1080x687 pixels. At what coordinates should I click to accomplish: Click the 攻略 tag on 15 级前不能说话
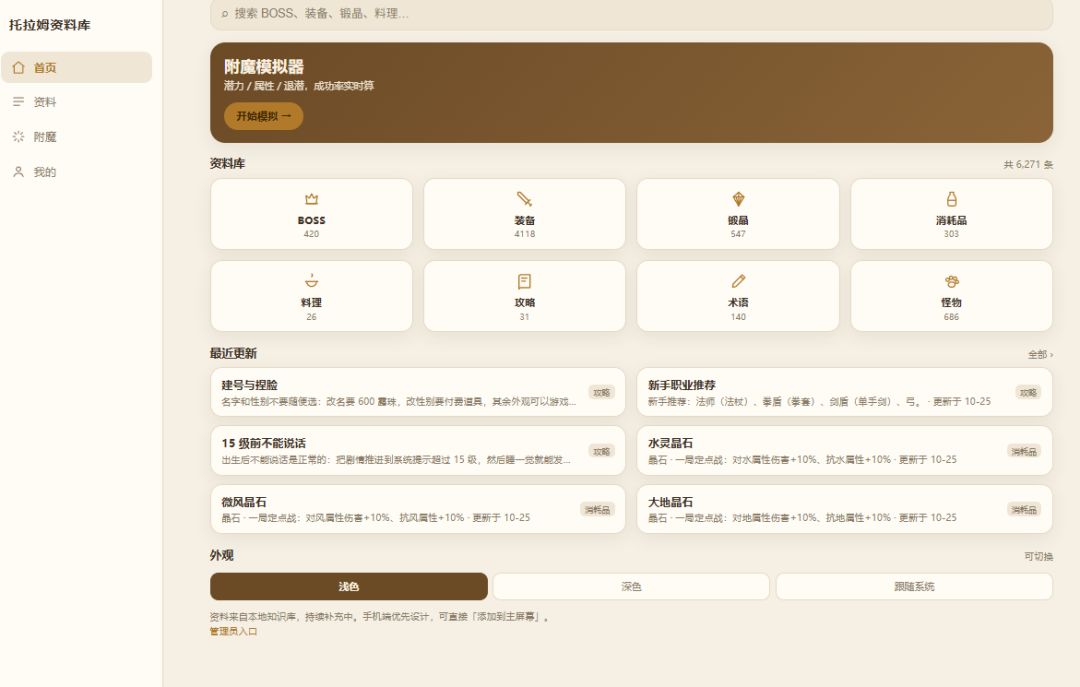click(x=601, y=451)
